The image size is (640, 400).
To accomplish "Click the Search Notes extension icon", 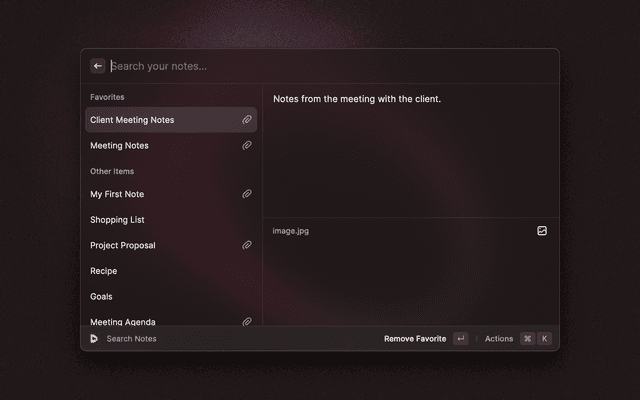I will [93, 339].
